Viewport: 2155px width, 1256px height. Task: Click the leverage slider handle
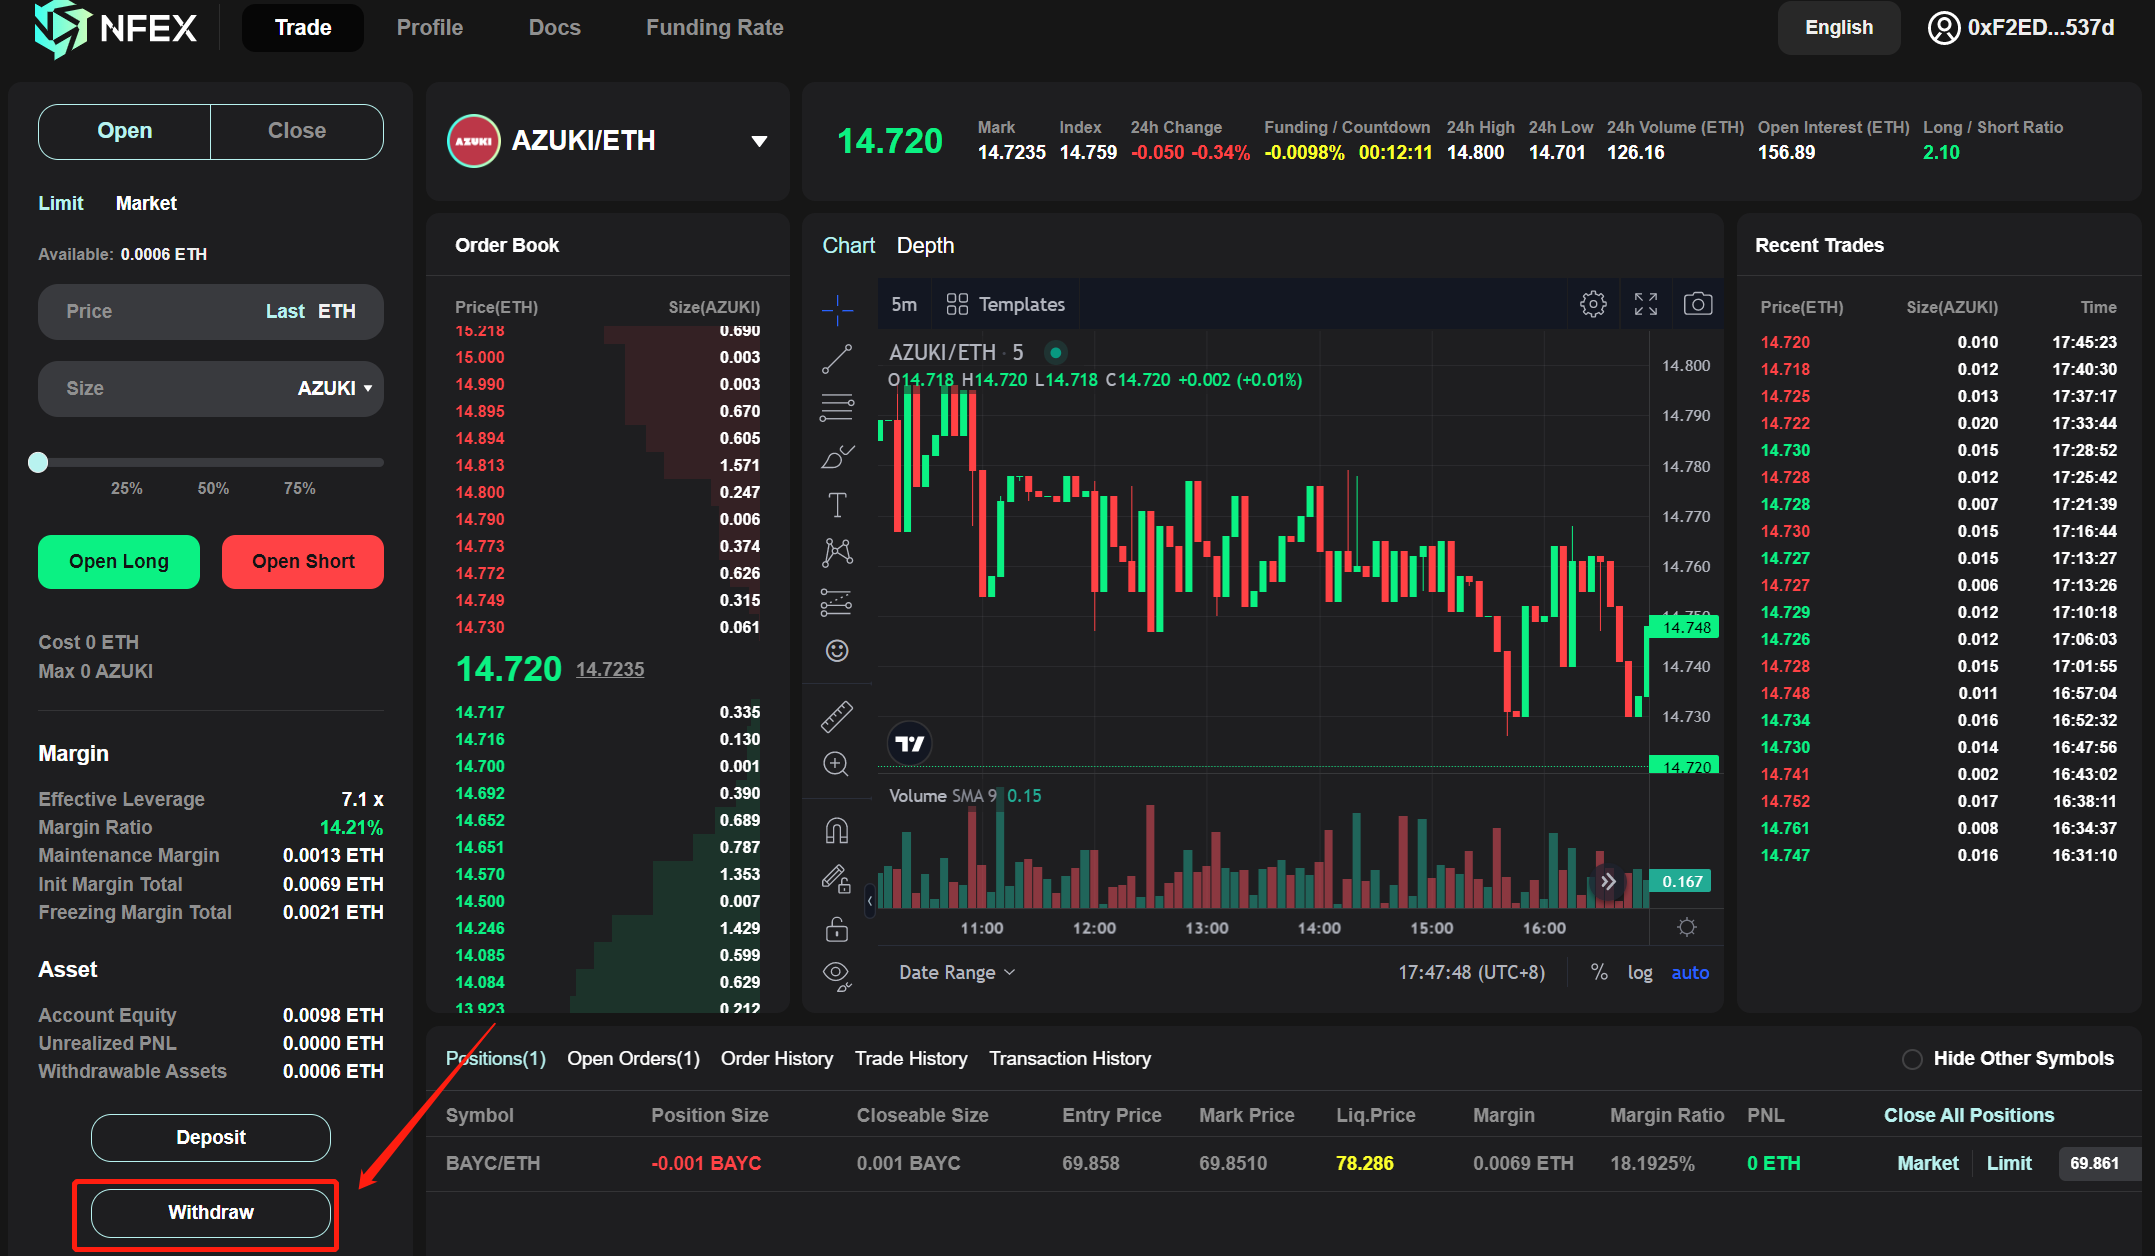point(38,462)
